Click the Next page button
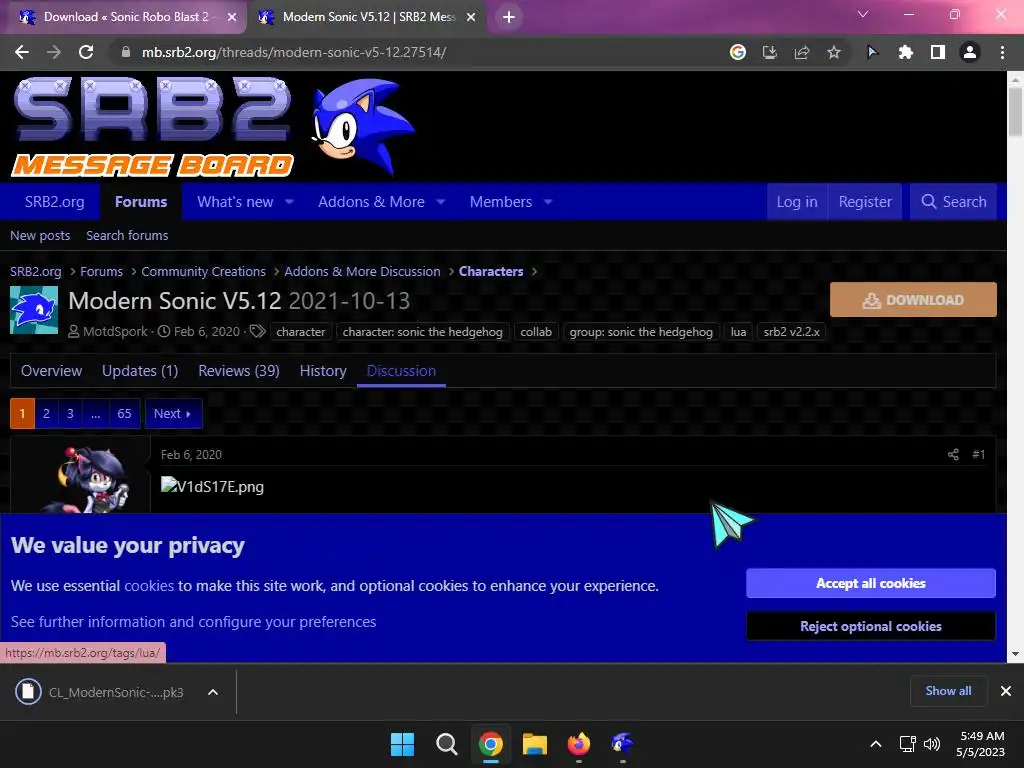The width and height of the screenshot is (1024, 768). pyautogui.click(x=173, y=413)
